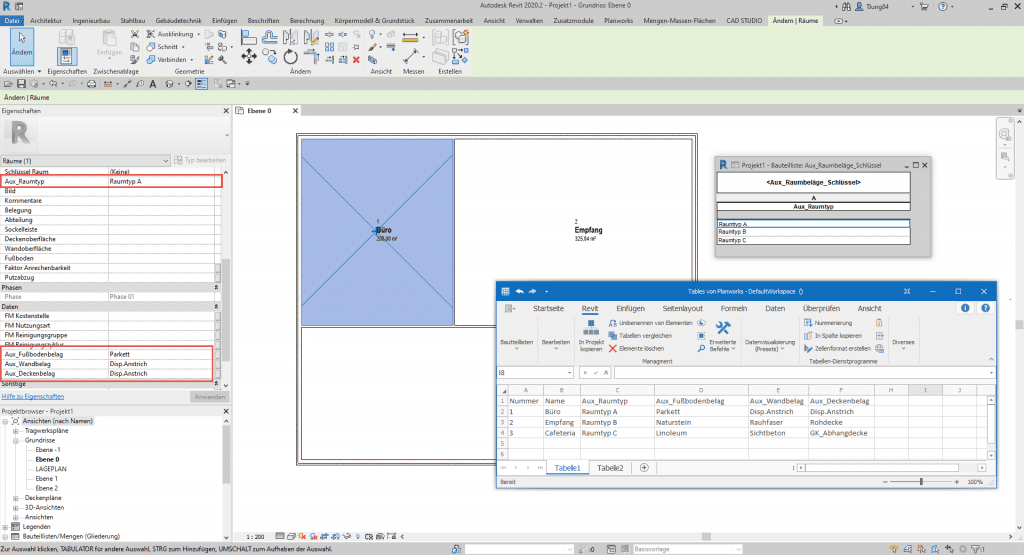The width and height of the screenshot is (1024, 555).
Task: Click 'Hilfe zu Eigenschaften' link
Action: (32, 397)
